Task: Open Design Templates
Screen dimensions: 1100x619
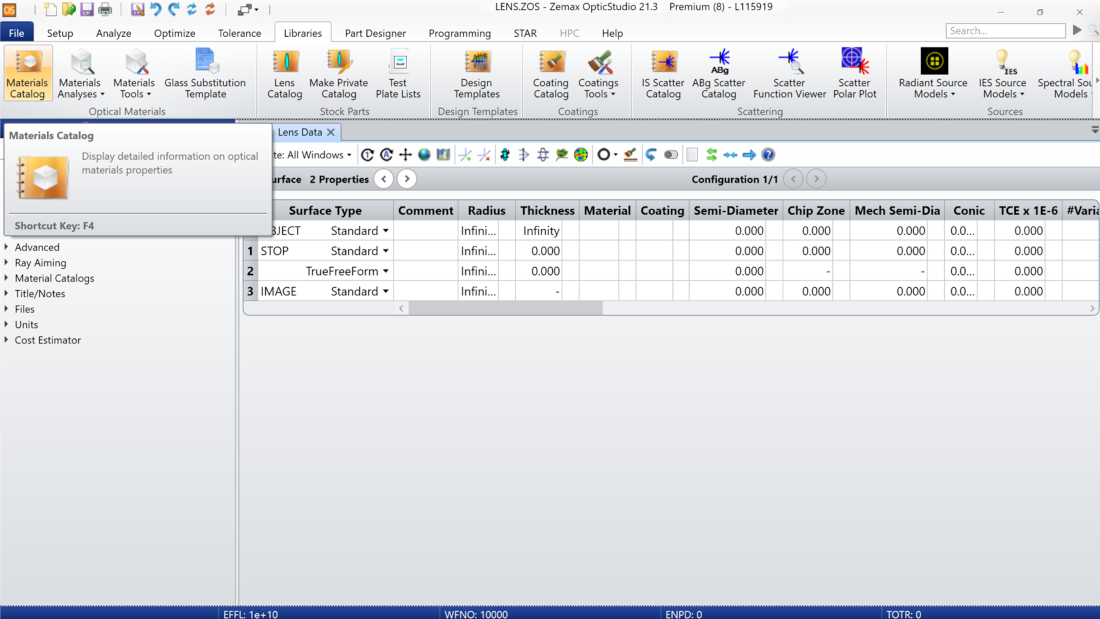Action: point(476,74)
